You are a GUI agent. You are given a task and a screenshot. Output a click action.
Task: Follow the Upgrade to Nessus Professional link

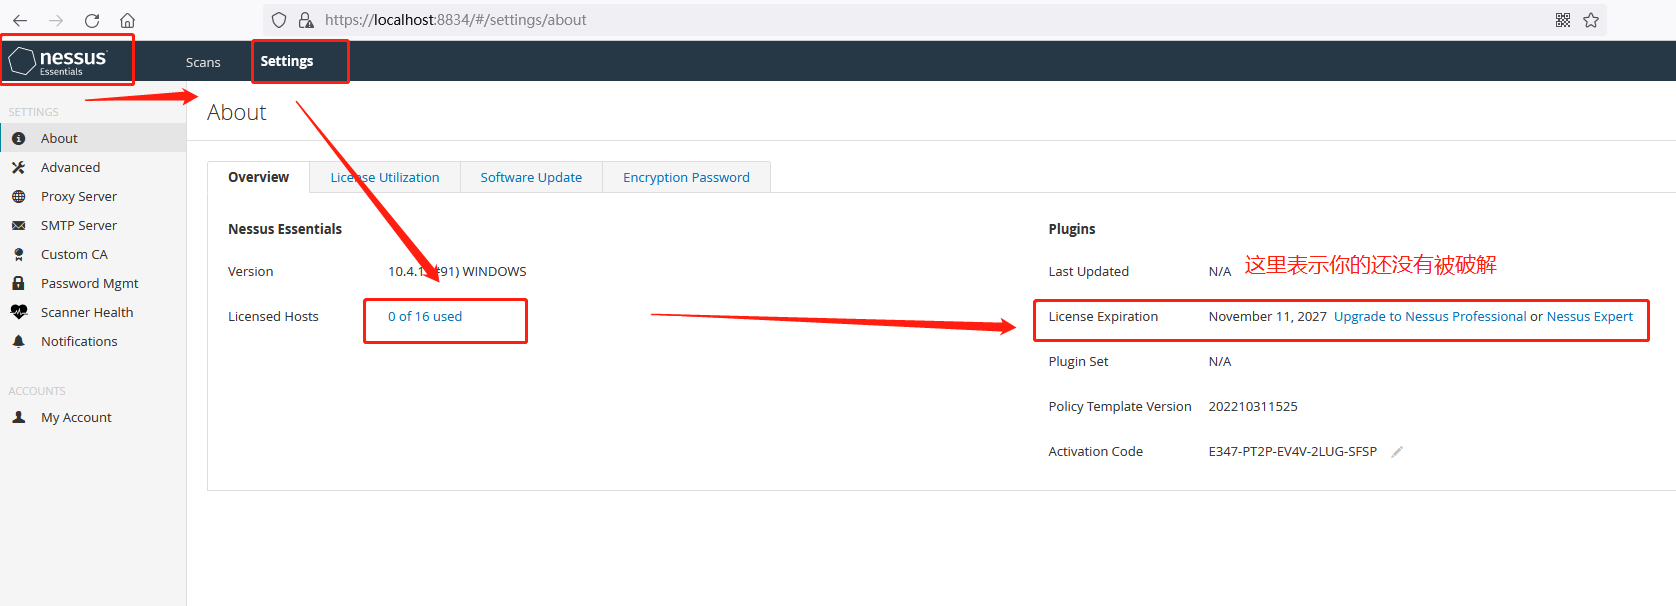(x=1430, y=317)
